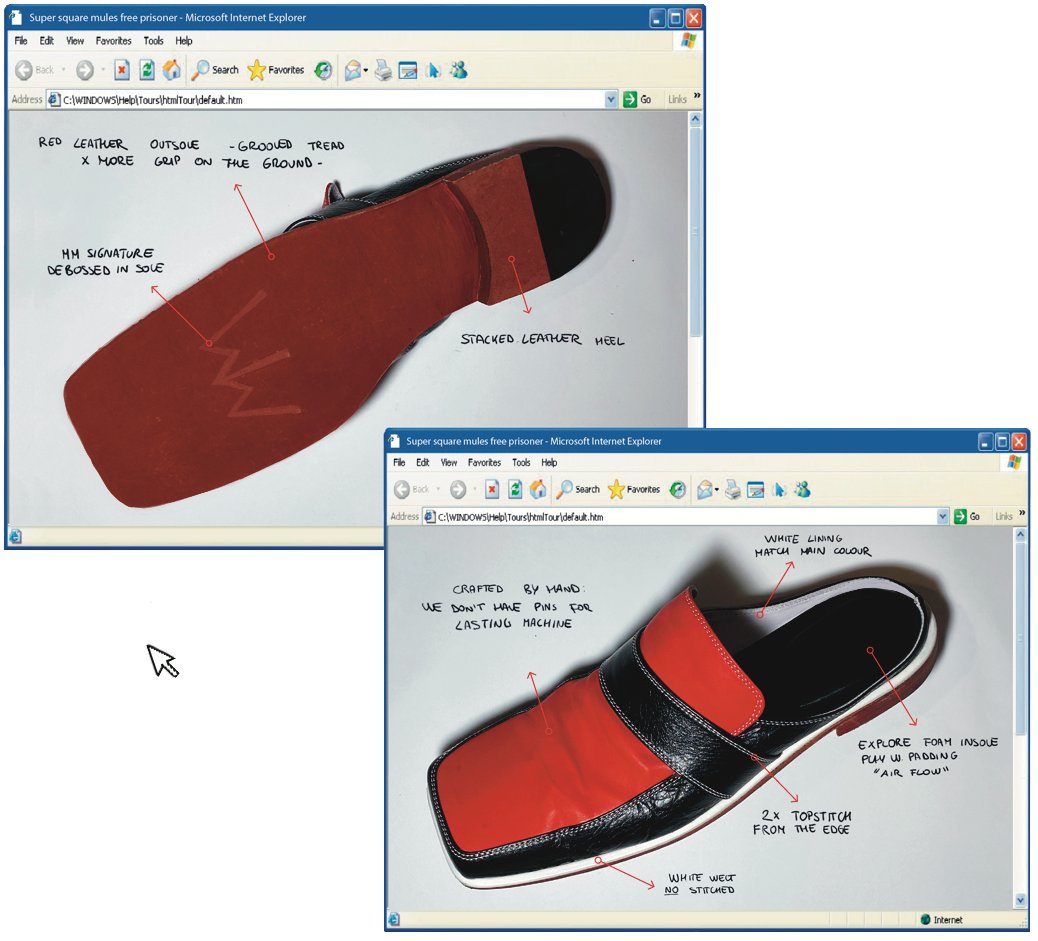Open History icon in upper window toolbar

click(x=323, y=70)
